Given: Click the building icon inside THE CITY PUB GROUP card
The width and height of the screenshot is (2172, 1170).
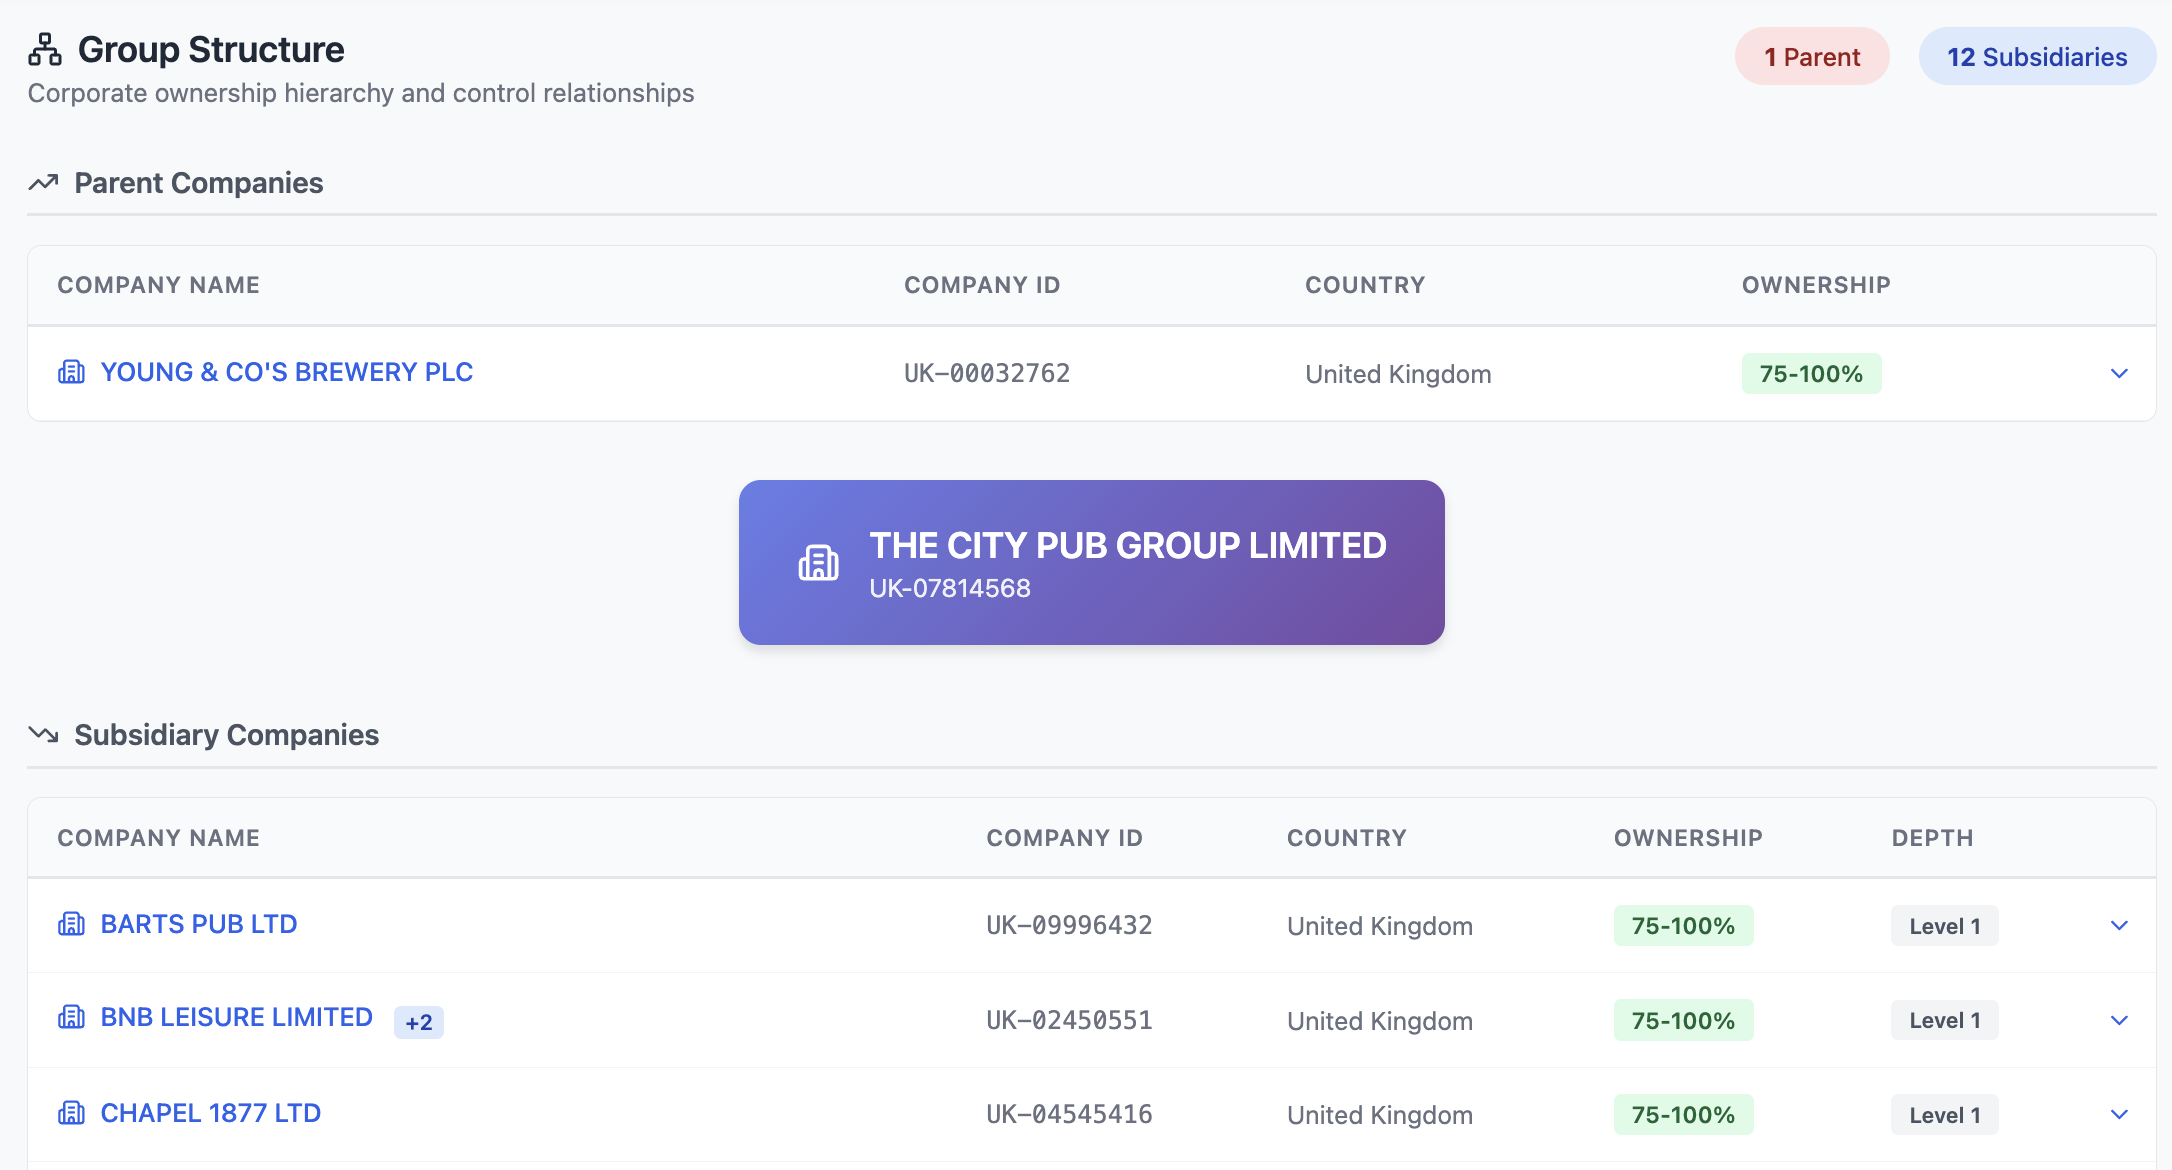Looking at the screenshot, I should pyautogui.click(x=819, y=562).
